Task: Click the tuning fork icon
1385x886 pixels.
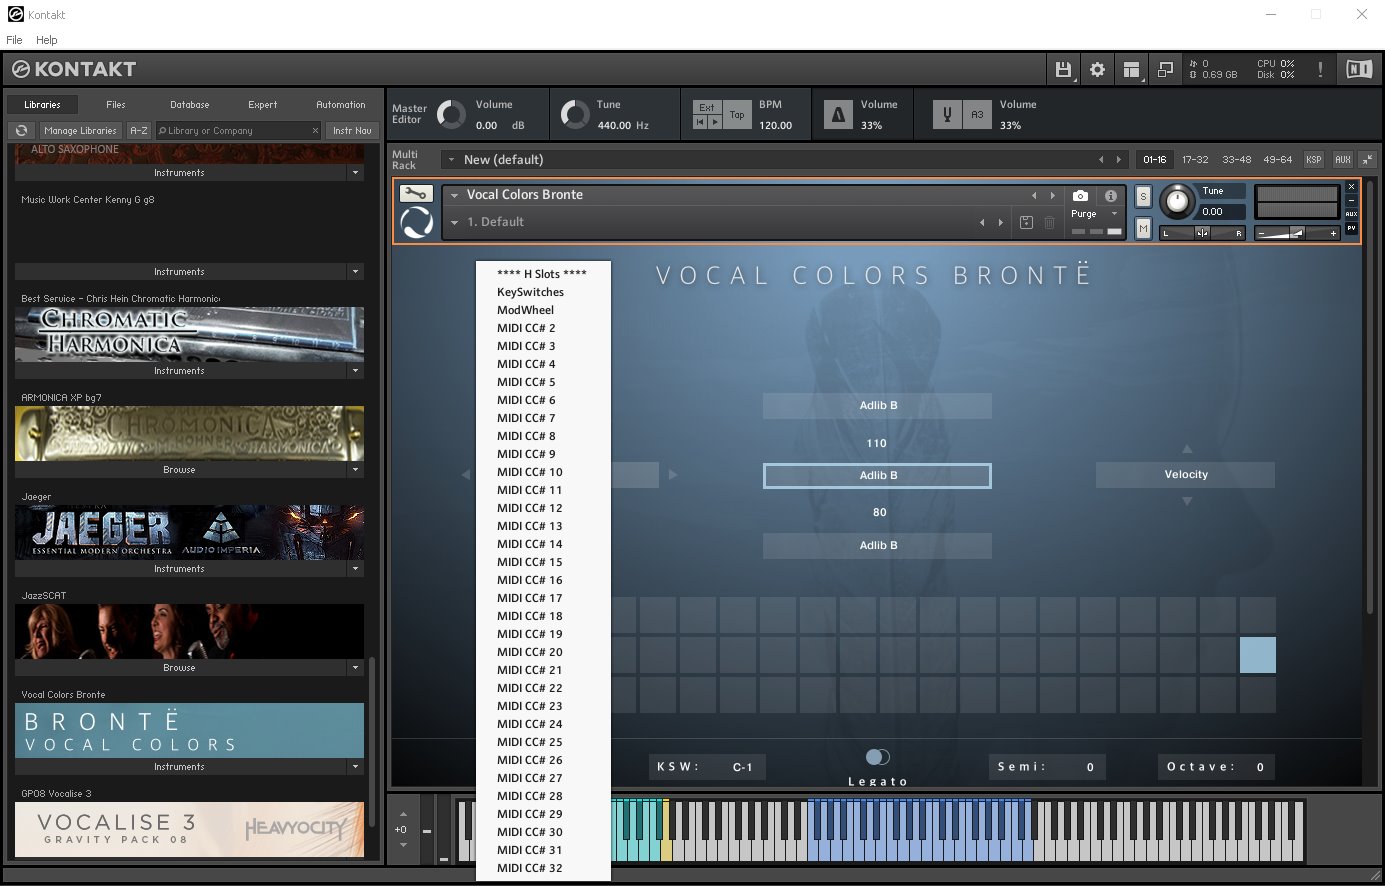Action: pyautogui.click(x=947, y=115)
